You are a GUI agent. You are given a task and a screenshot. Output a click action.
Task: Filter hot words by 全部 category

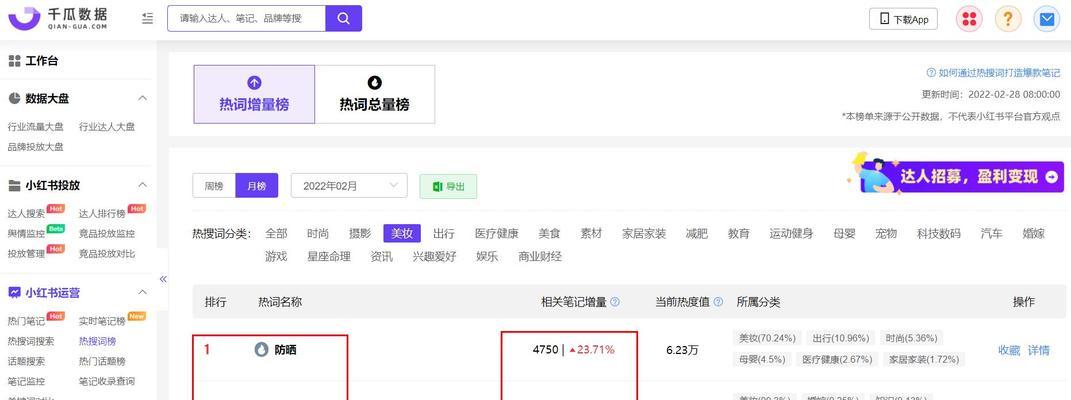[x=276, y=233]
